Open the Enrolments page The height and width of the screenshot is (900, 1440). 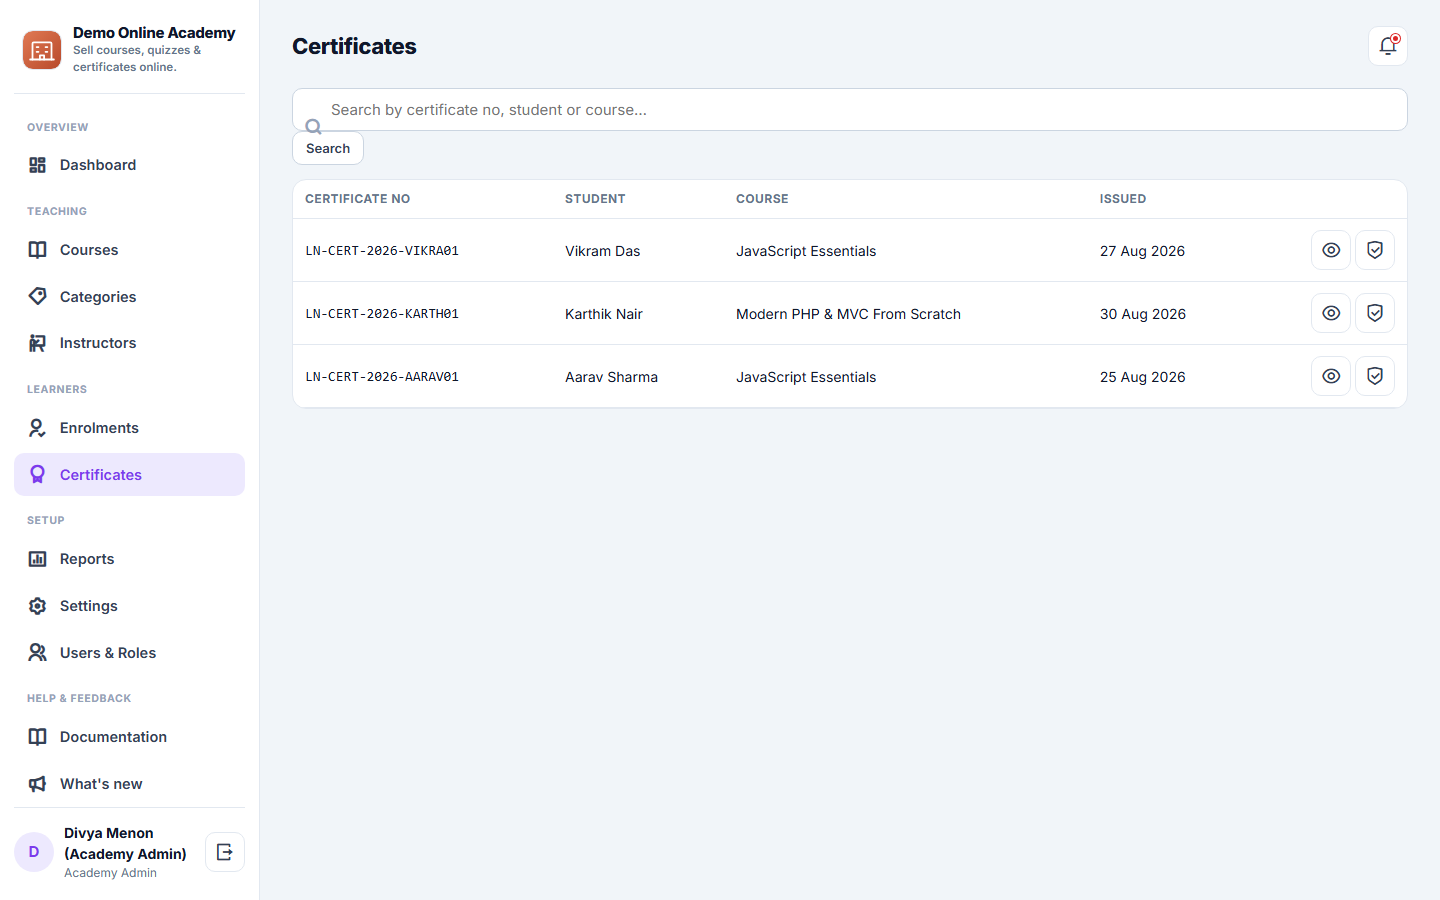(x=129, y=428)
